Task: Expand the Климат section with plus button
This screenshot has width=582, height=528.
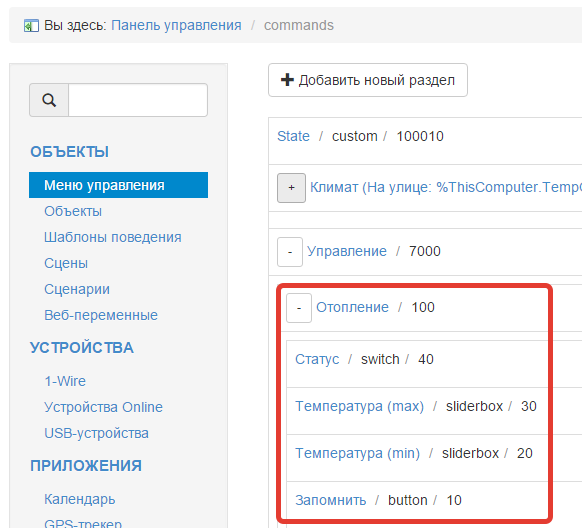Action: click(291, 188)
